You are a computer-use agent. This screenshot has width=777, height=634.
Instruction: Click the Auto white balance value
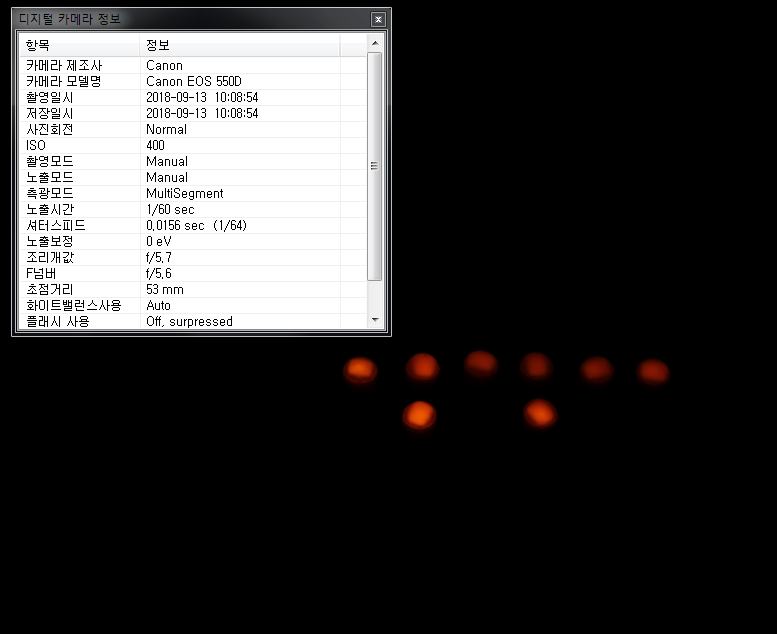(158, 305)
